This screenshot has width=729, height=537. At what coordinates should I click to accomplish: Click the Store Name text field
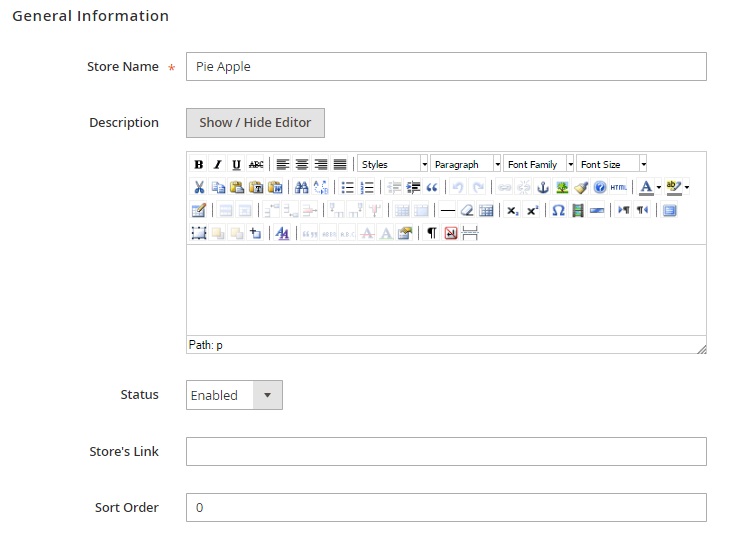[446, 67]
